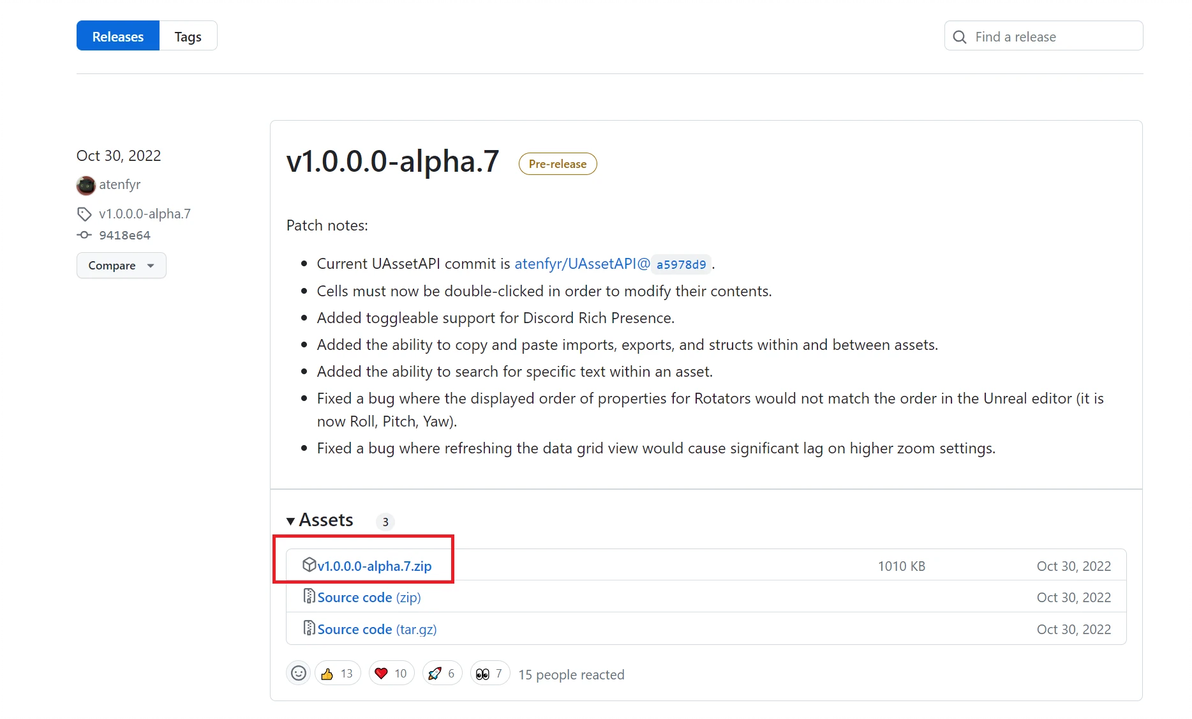Click the package icon for v1.0.0.0-alpha.7.zip
This screenshot has width=1192, height=719.
click(309, 565)
